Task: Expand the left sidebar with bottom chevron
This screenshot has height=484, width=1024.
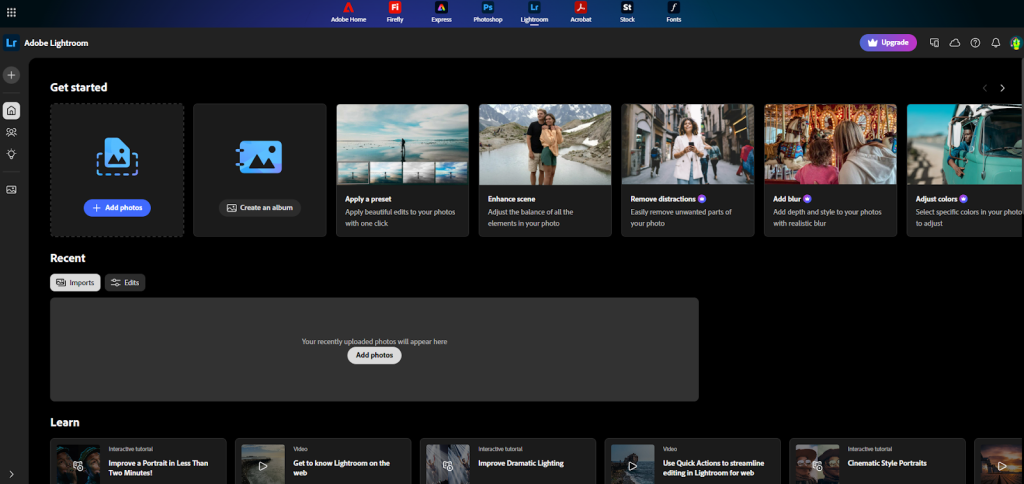Action: tap(11, 474)
